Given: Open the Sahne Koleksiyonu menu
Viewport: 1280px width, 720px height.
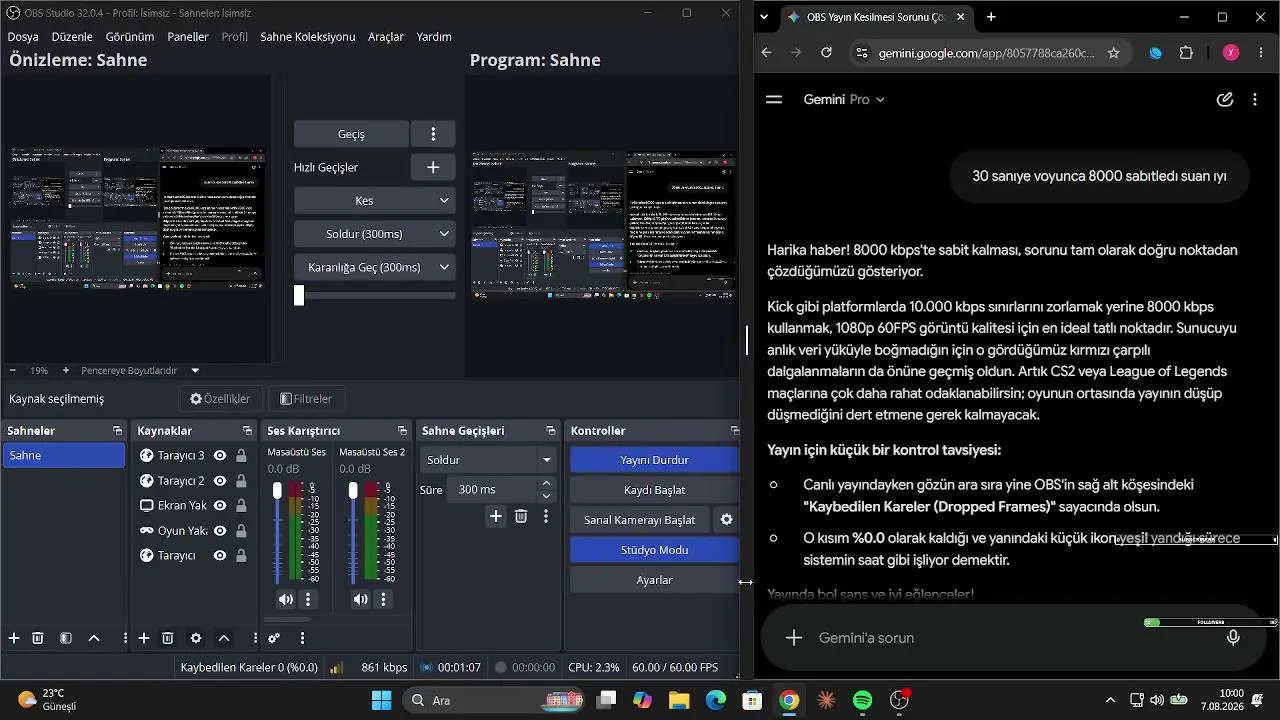Looking at the screenshot, I should [308, 37].
